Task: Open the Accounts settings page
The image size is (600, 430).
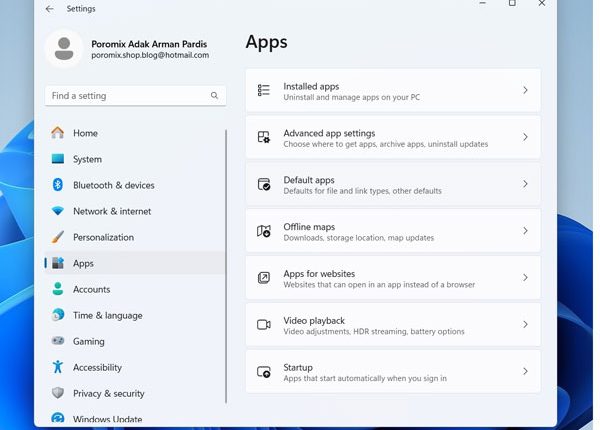Action: [x=134, y=289]
